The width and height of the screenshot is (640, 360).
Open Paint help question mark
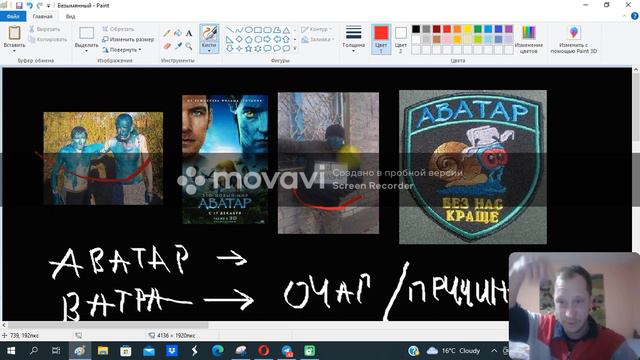click(x=635, y=16)
